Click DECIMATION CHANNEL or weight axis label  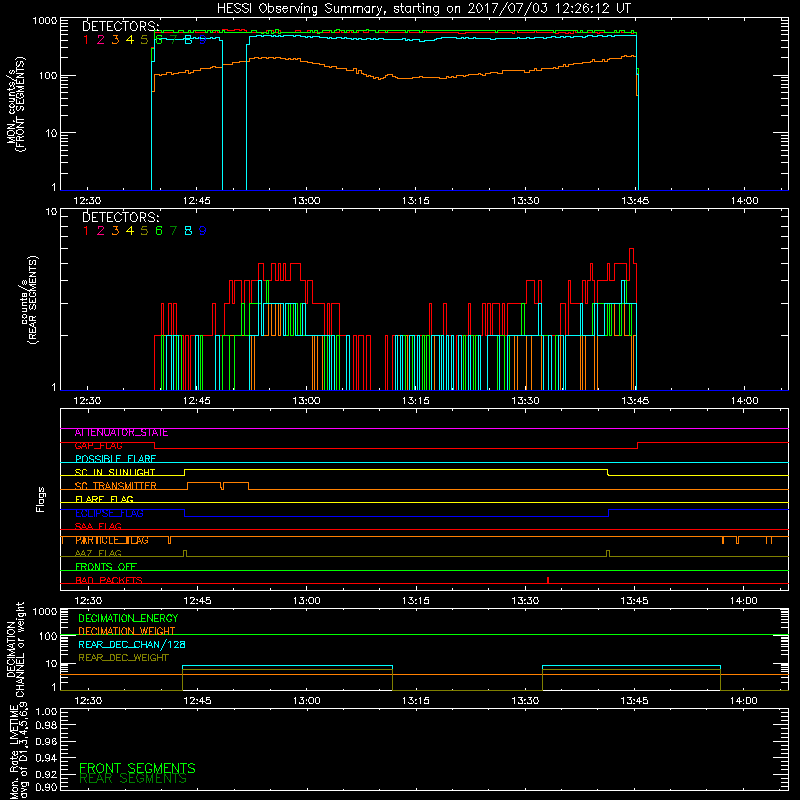(15, 649)
